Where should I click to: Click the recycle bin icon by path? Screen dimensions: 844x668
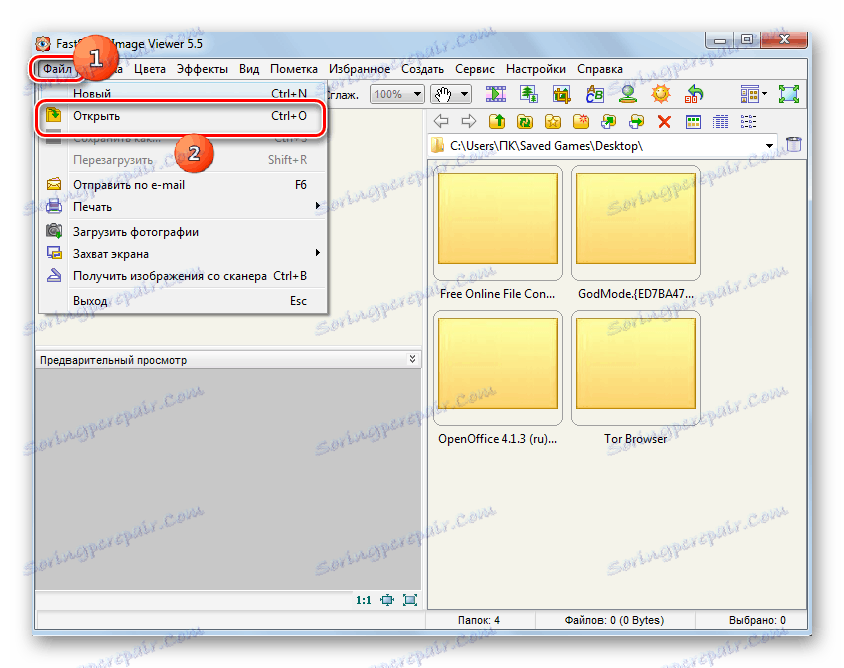(x=794, y=144)
